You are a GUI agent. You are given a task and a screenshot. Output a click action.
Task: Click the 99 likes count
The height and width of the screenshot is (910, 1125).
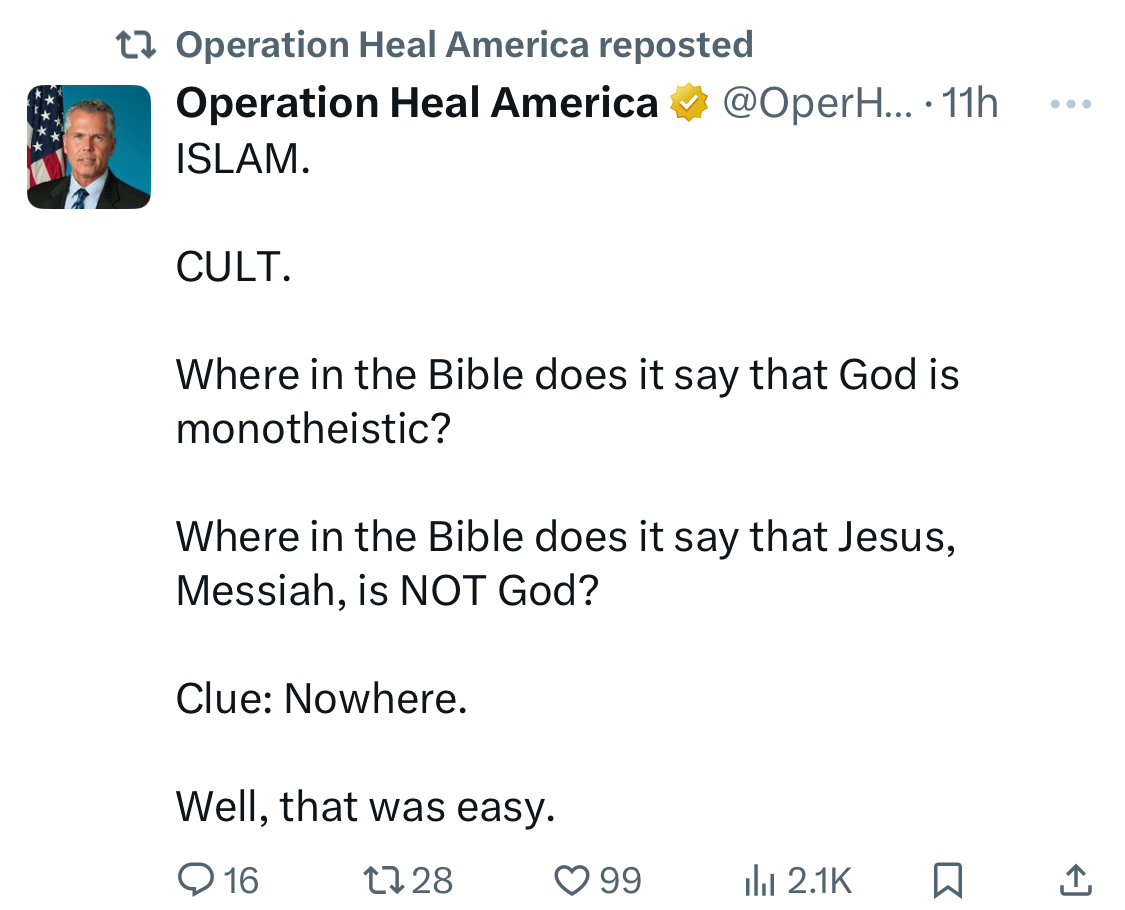point(620,880)
